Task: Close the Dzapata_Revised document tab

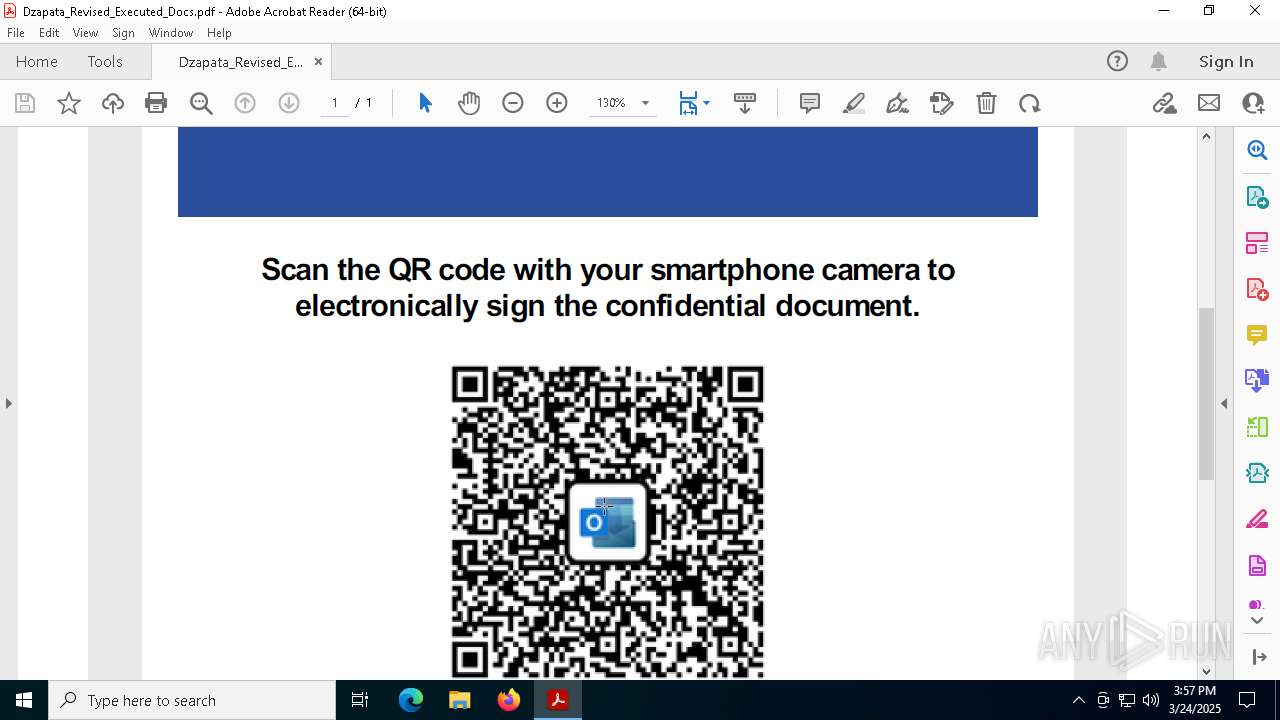Action: [318, 61]
